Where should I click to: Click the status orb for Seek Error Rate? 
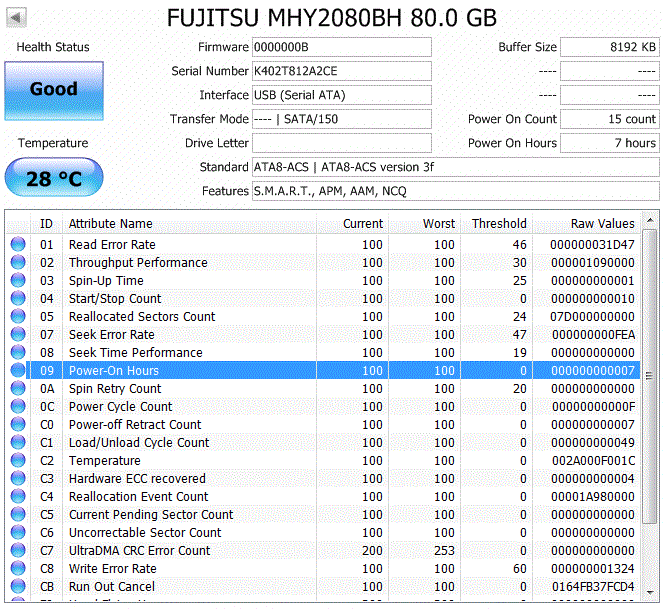18,334
